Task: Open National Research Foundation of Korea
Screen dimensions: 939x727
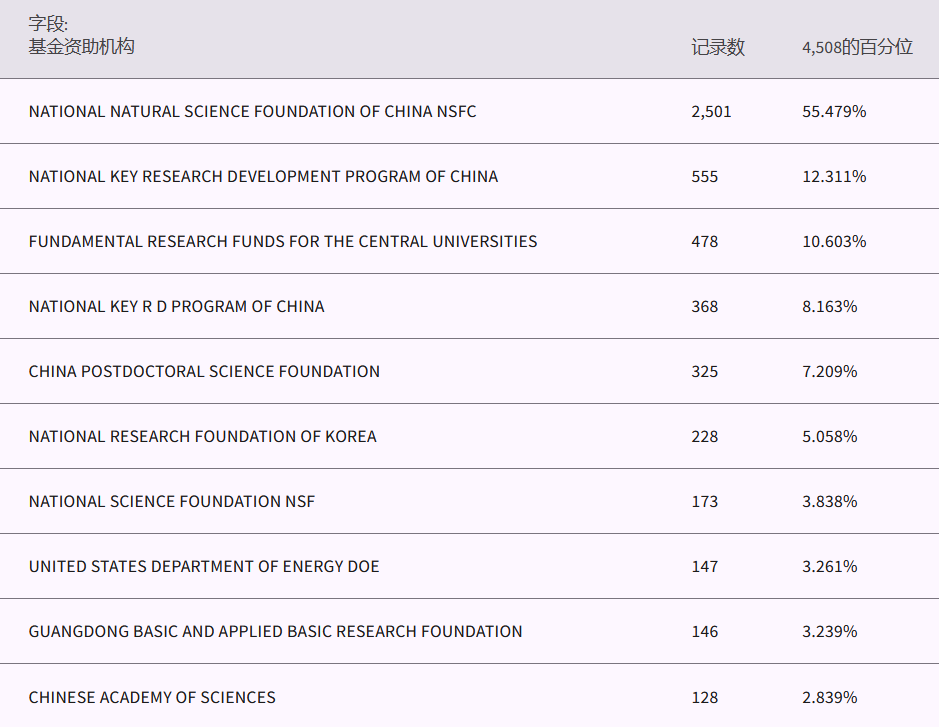Action: [202, 437]
